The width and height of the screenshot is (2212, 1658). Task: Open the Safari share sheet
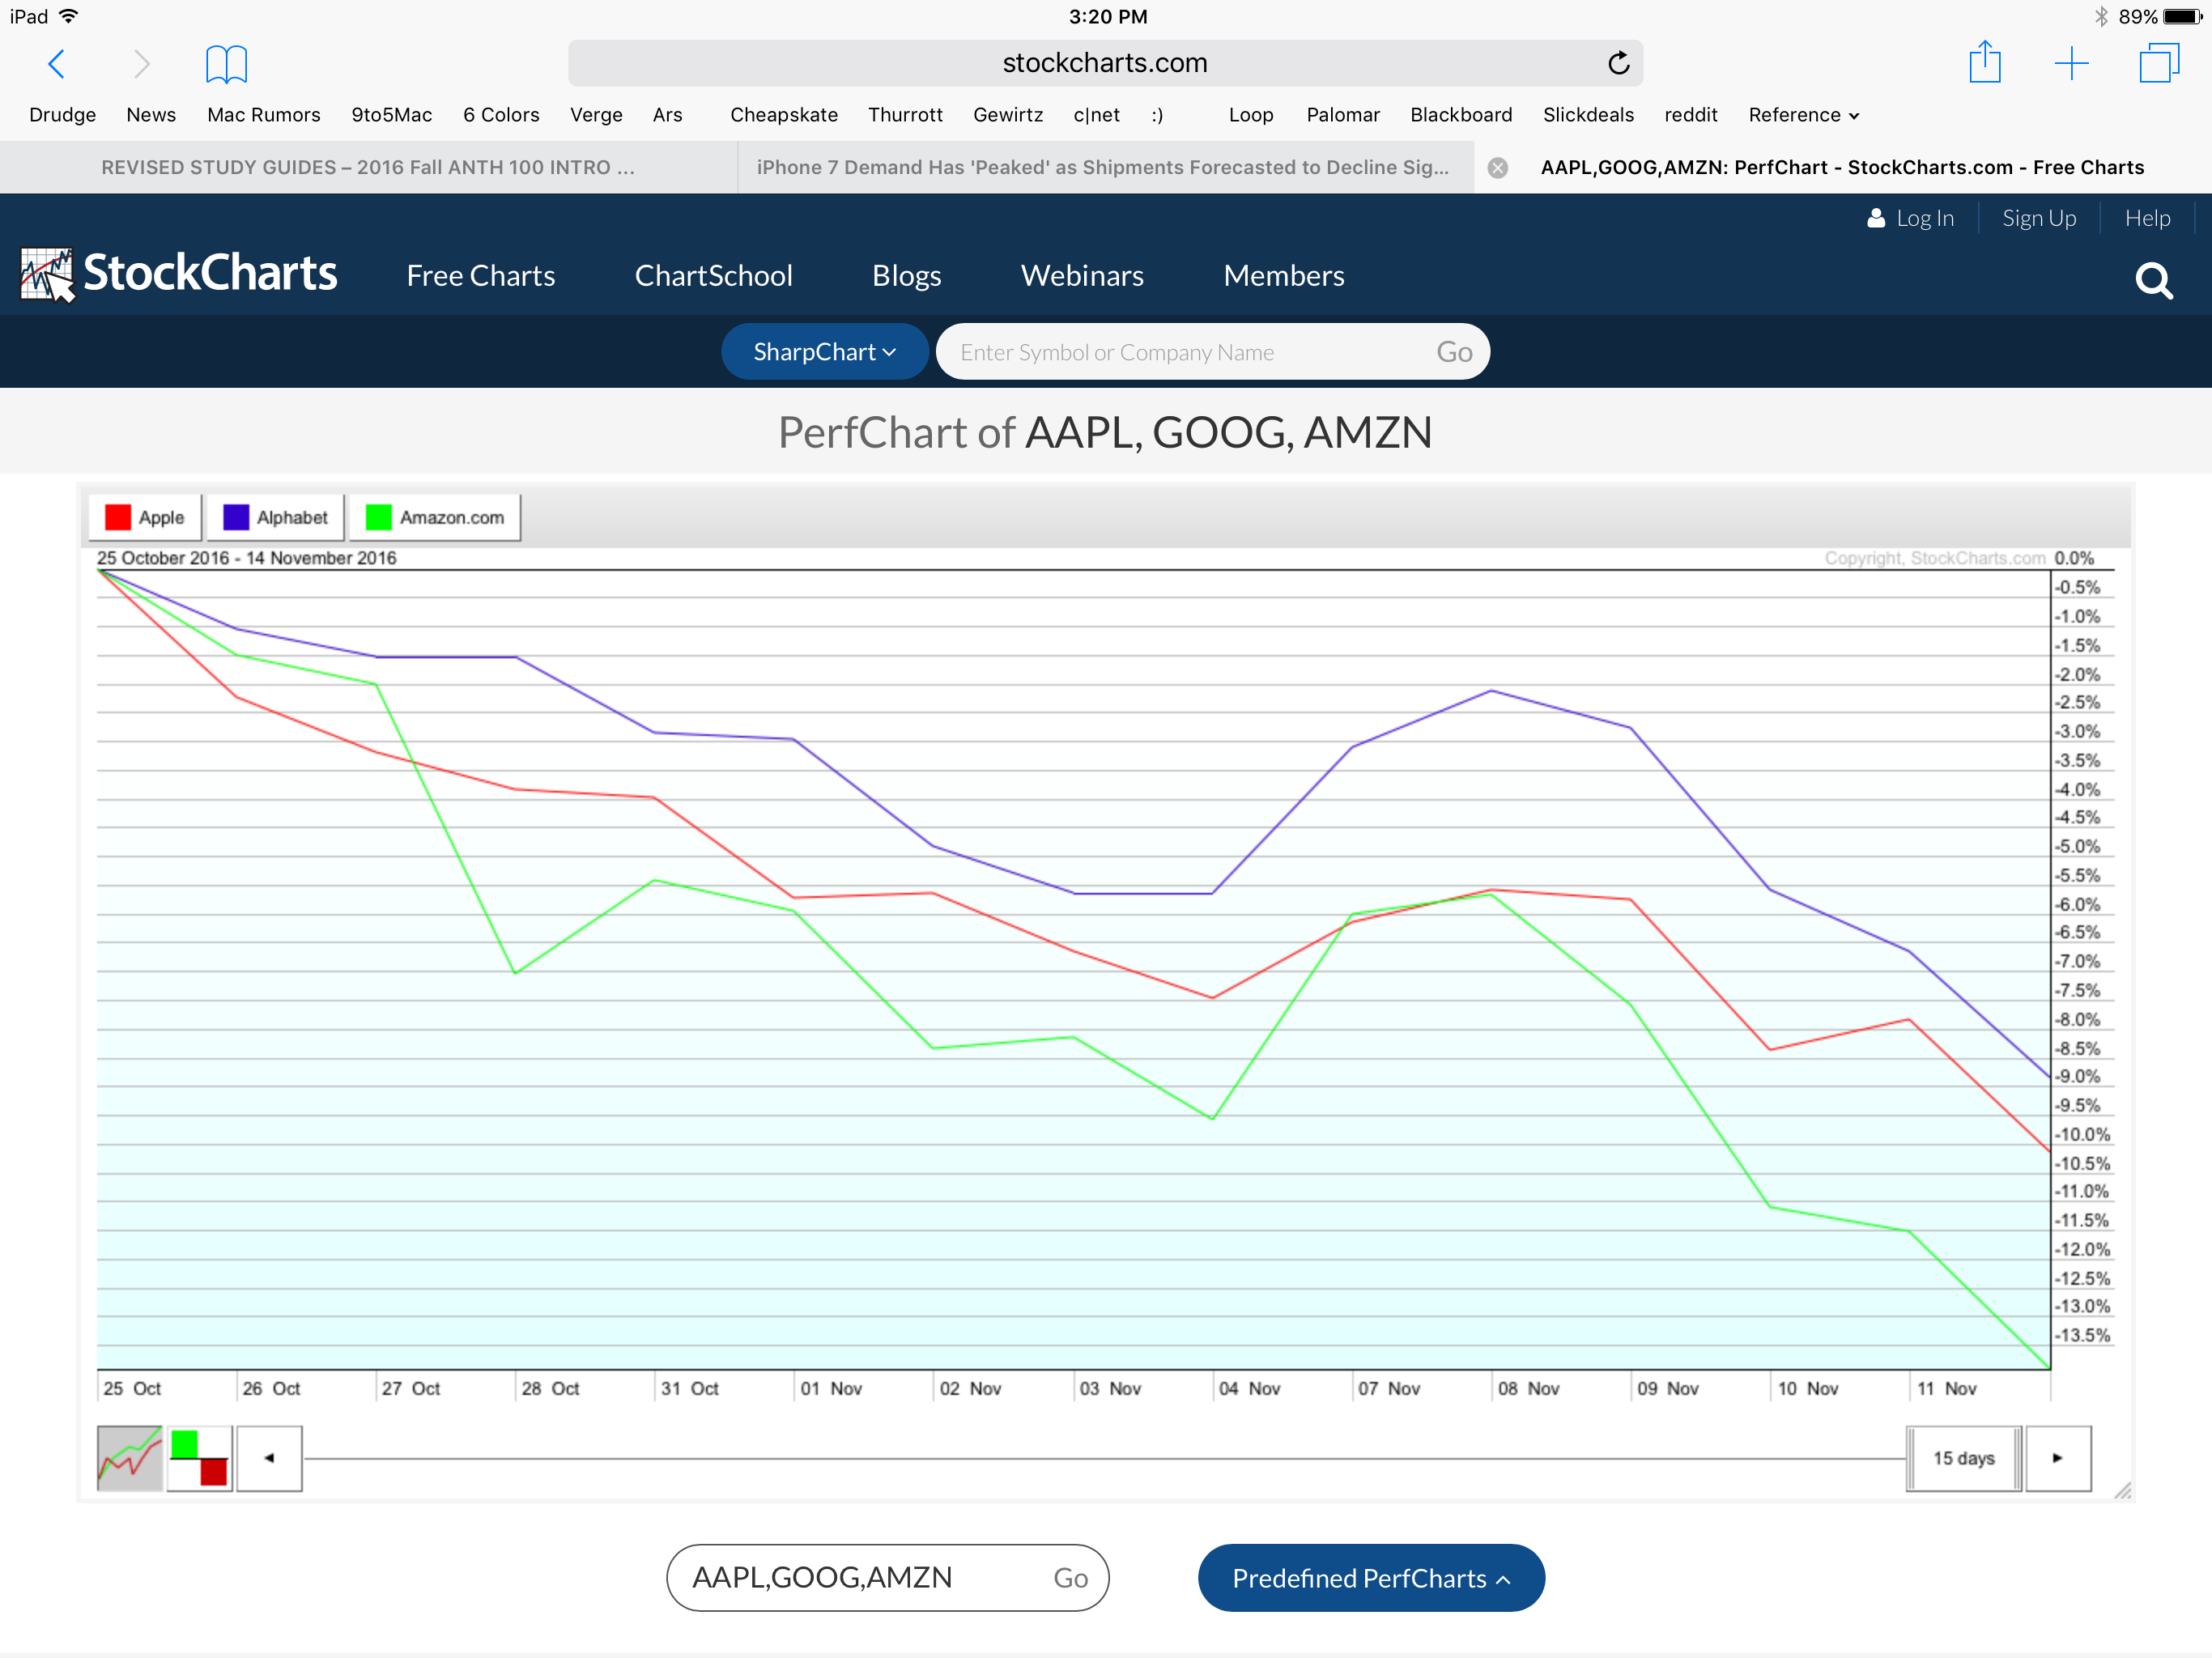click(1985, 62)
